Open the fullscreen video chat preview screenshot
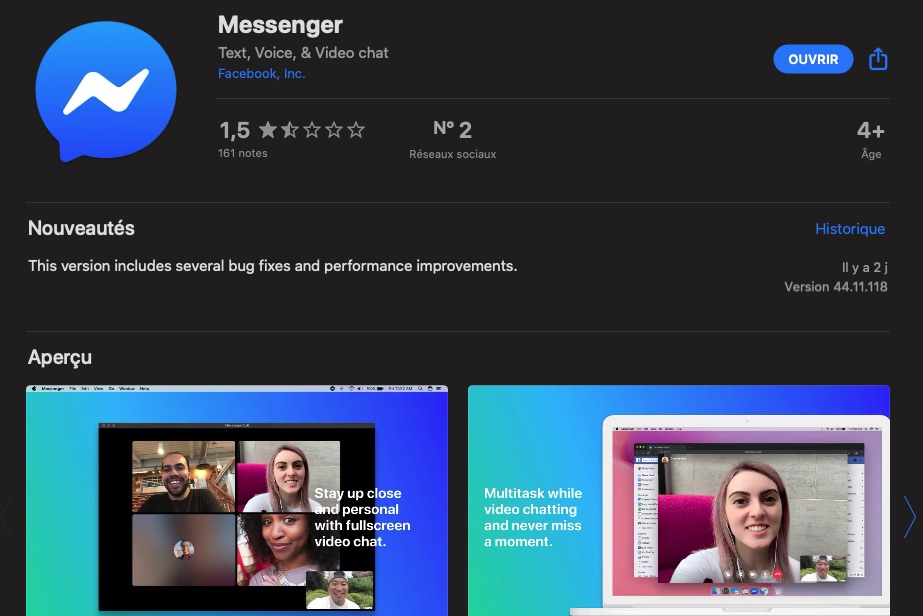Viewport: 923px width, 616px height. coord(237,501)
